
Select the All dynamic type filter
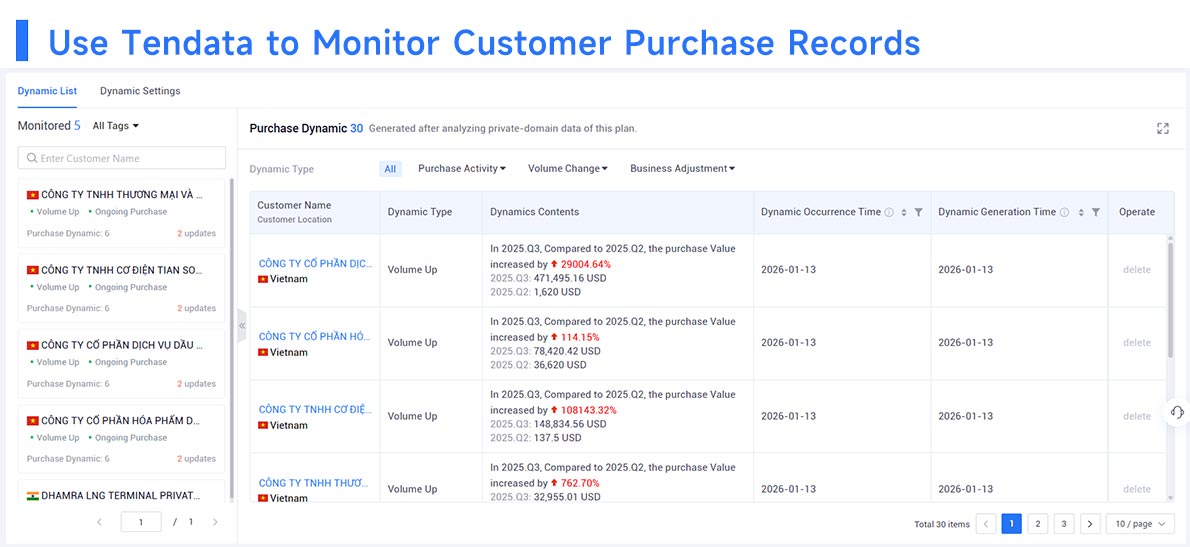pos(390,169)
